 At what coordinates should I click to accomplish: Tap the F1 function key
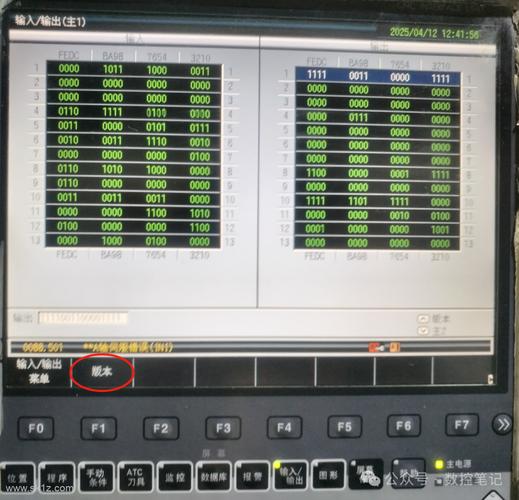(x=99, y=428)
